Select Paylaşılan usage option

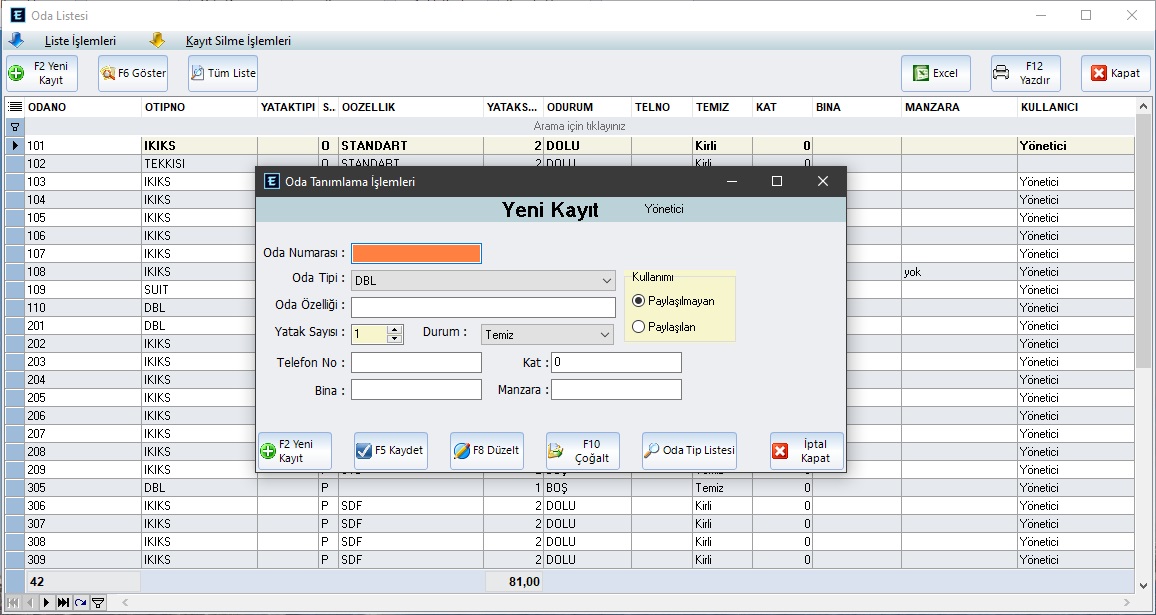click(664, 327)
